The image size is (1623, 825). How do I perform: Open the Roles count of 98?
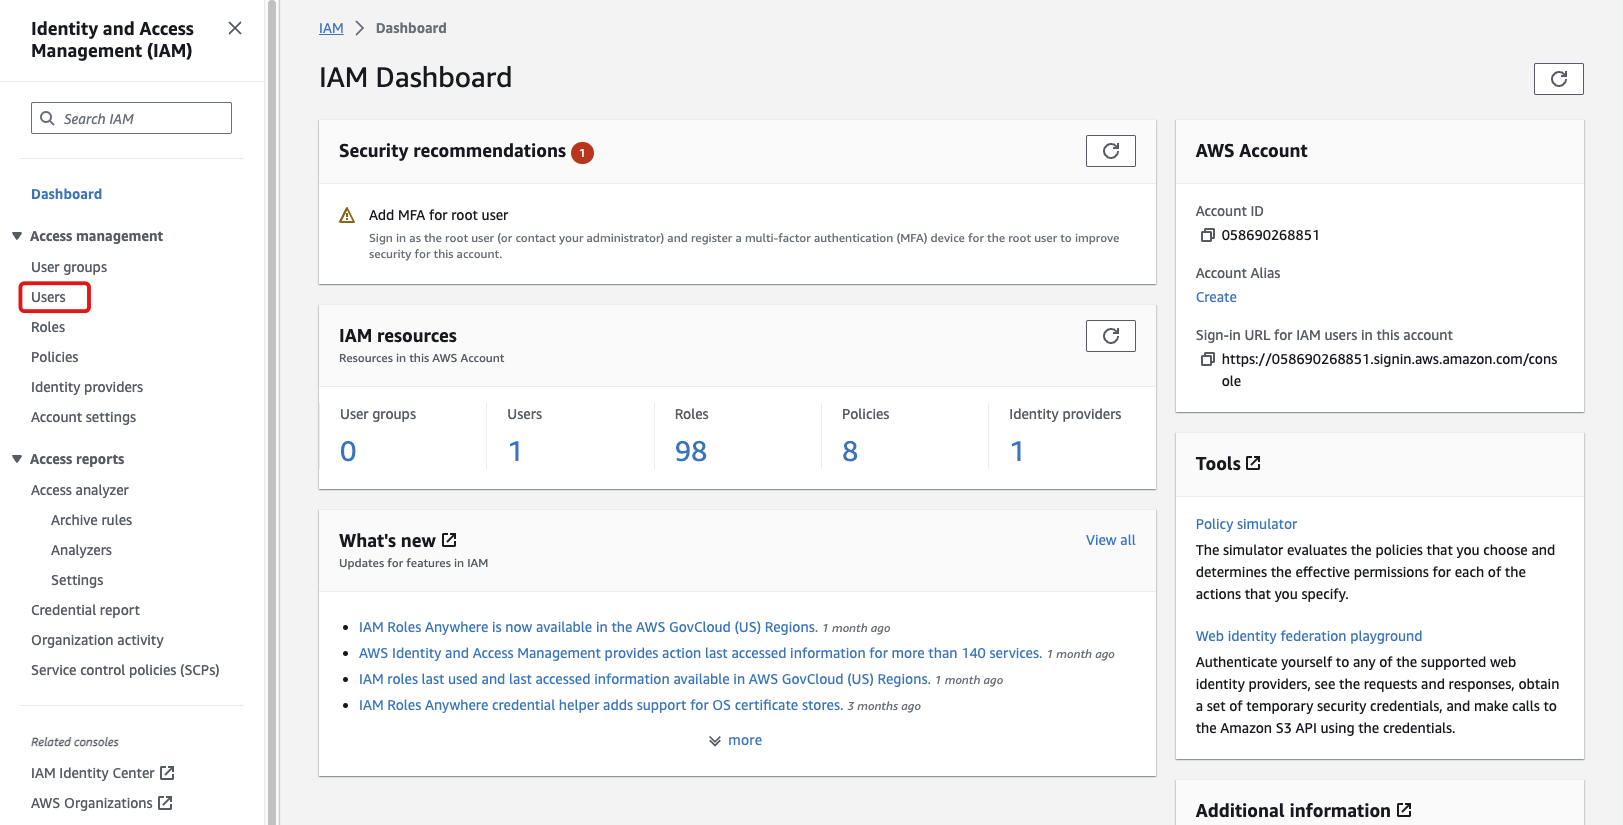pyautogui.click(x=690, y=451)
